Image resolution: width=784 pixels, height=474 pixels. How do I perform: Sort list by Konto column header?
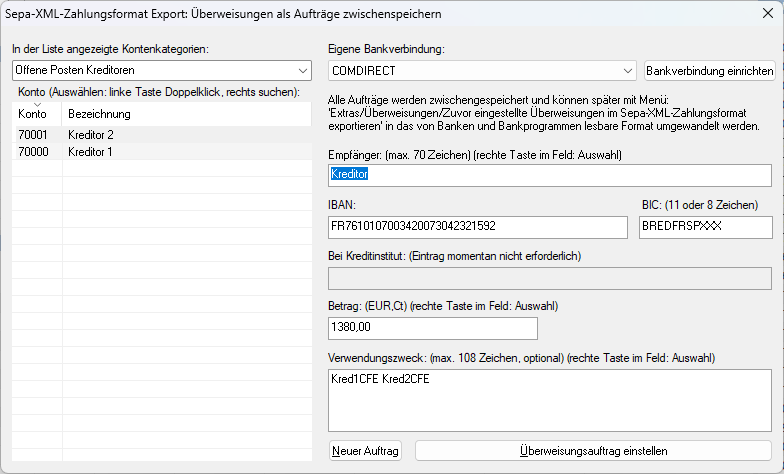click(36, 114)
